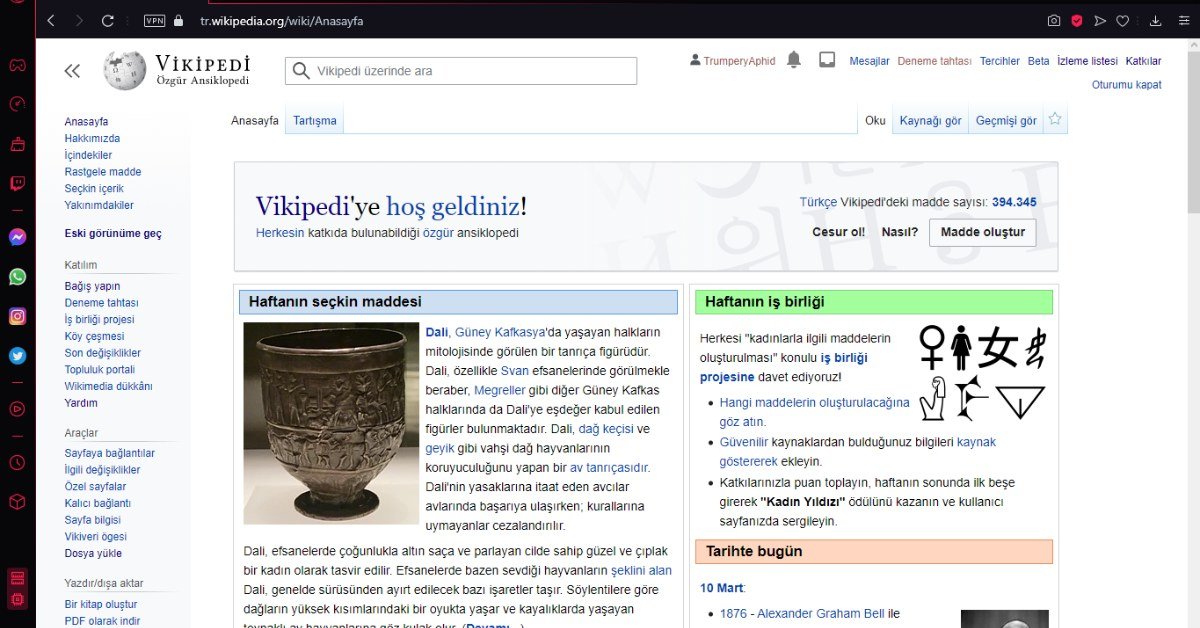Open Tercihler preferences
Viewport: 1200px width, 628px height.
click(x=1000, y=61)
